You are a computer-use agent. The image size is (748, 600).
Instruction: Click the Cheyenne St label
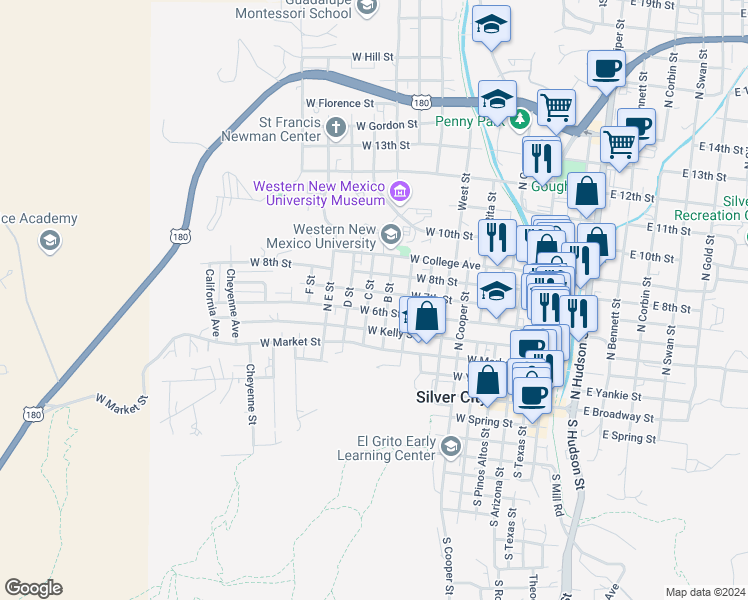pos(251,394)
